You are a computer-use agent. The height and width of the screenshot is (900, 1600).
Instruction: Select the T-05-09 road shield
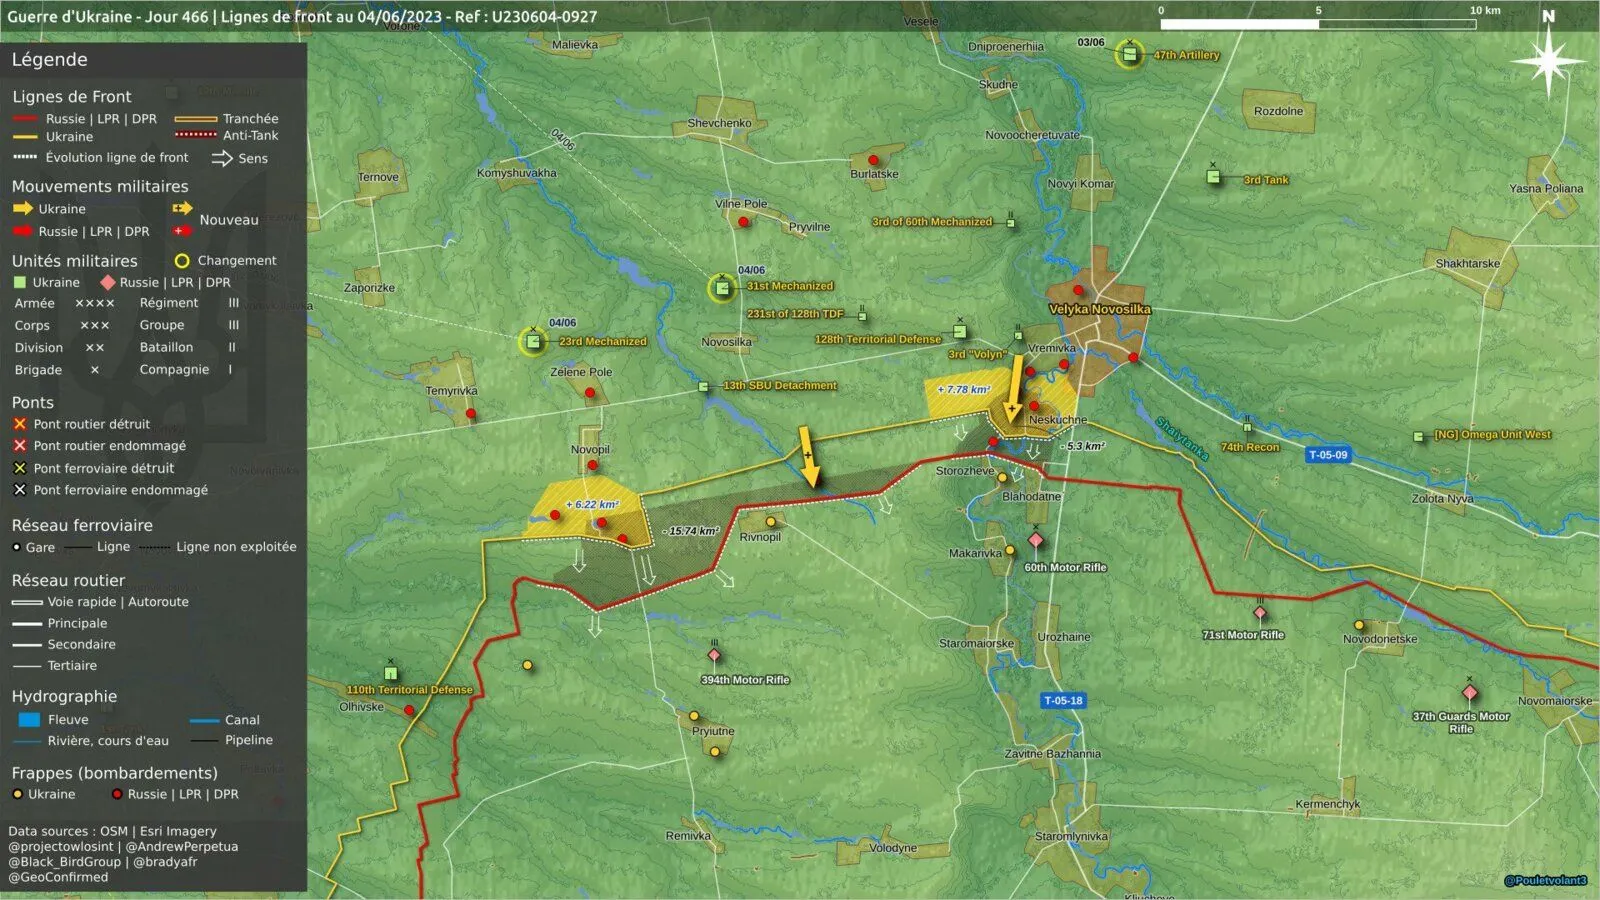pyautogui.click(x=1328, y=455)
